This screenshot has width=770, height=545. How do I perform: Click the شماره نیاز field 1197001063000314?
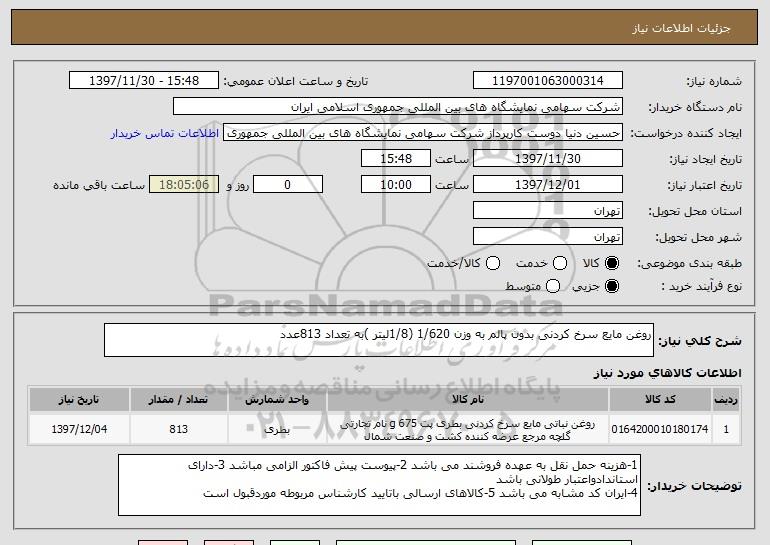click(x=548, y=81)
